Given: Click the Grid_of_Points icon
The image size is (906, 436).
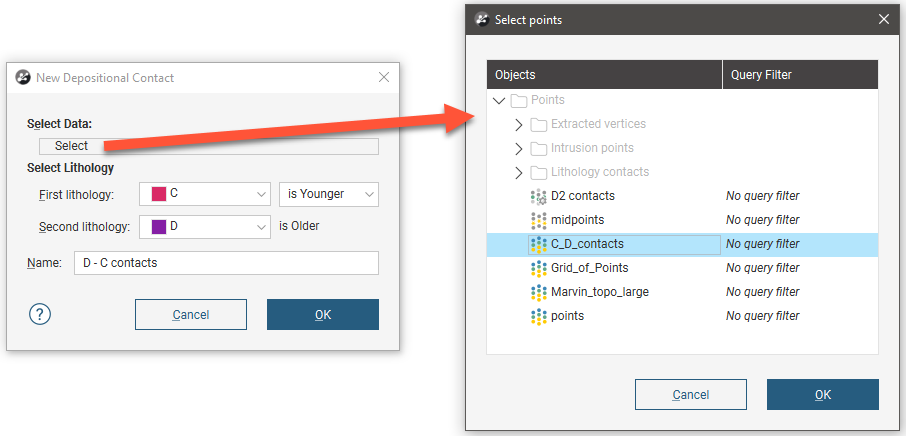Looking at the screenshot, I should coord(537,268).
